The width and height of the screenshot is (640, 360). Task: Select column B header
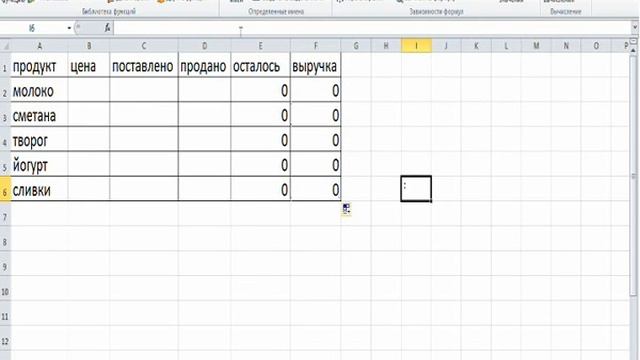(89, 46)
